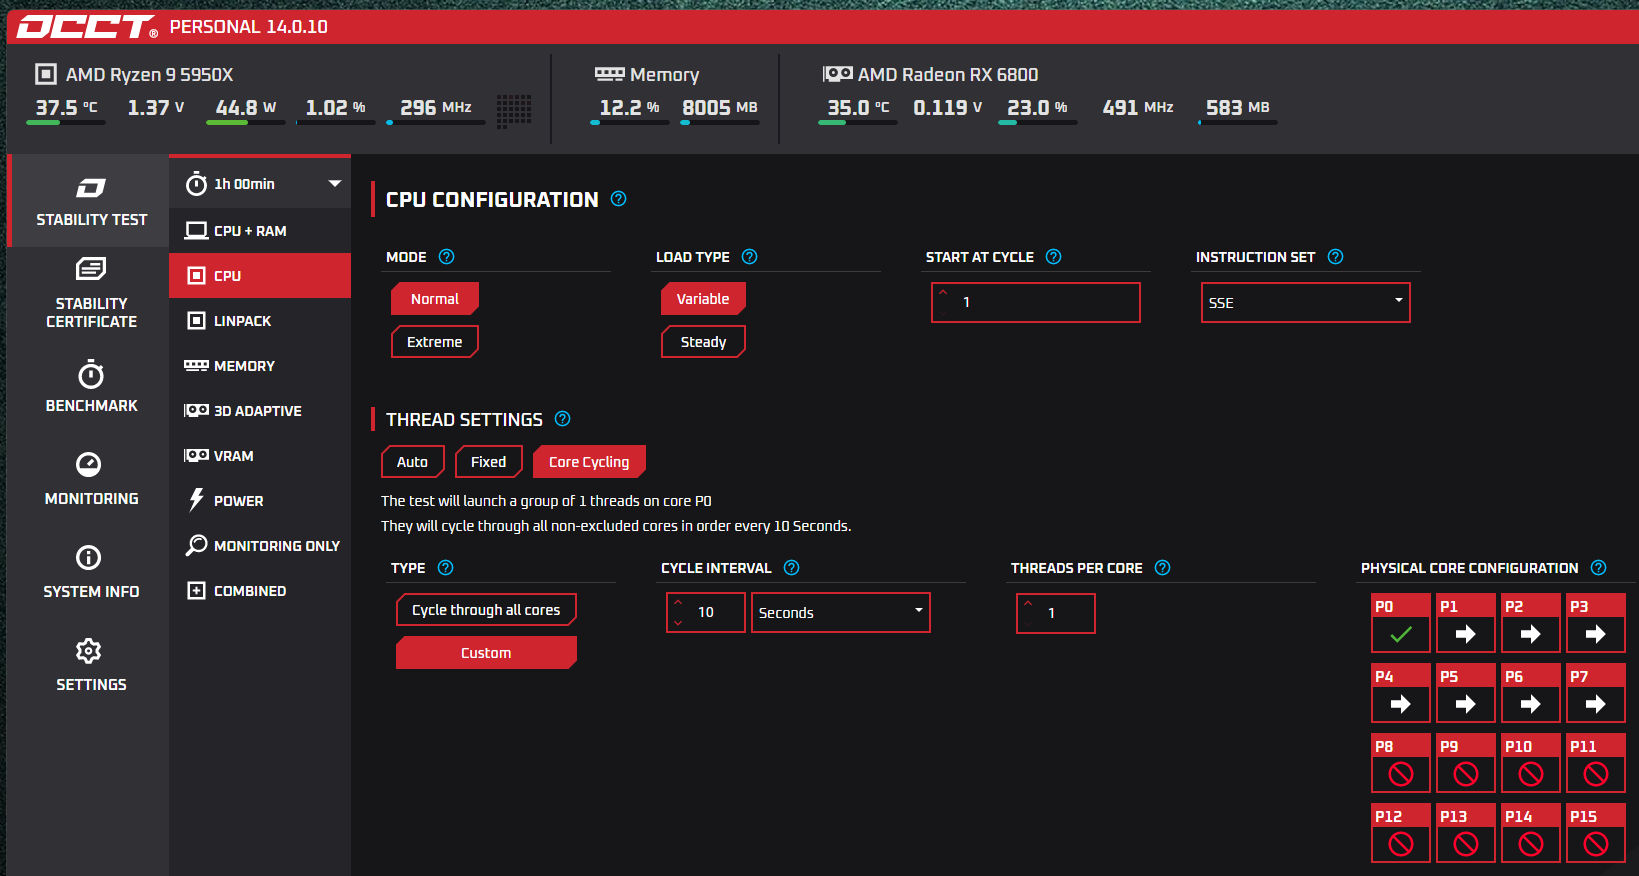This screenshot has height=876, width=1639.
Task: Select the Combined test
Action: click(260, 591)
